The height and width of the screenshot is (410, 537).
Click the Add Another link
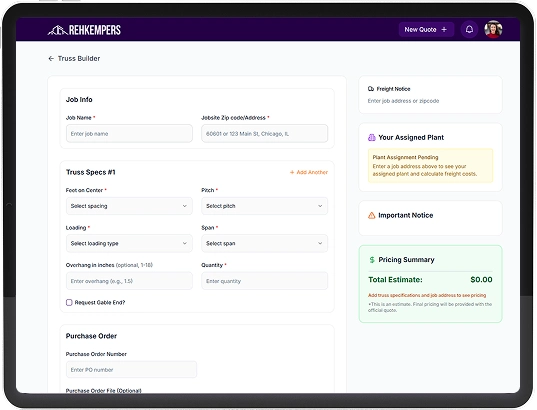point(309,172)
